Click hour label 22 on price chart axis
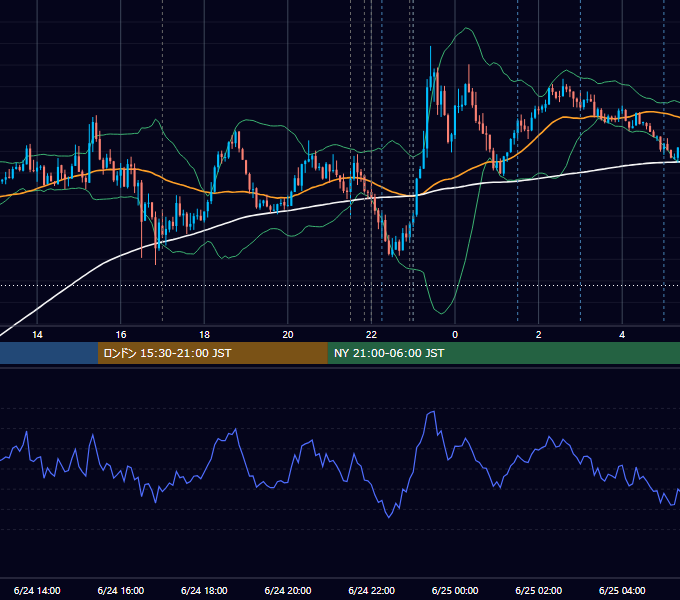This screenshot has width=680, height=600. pos(371,335)
